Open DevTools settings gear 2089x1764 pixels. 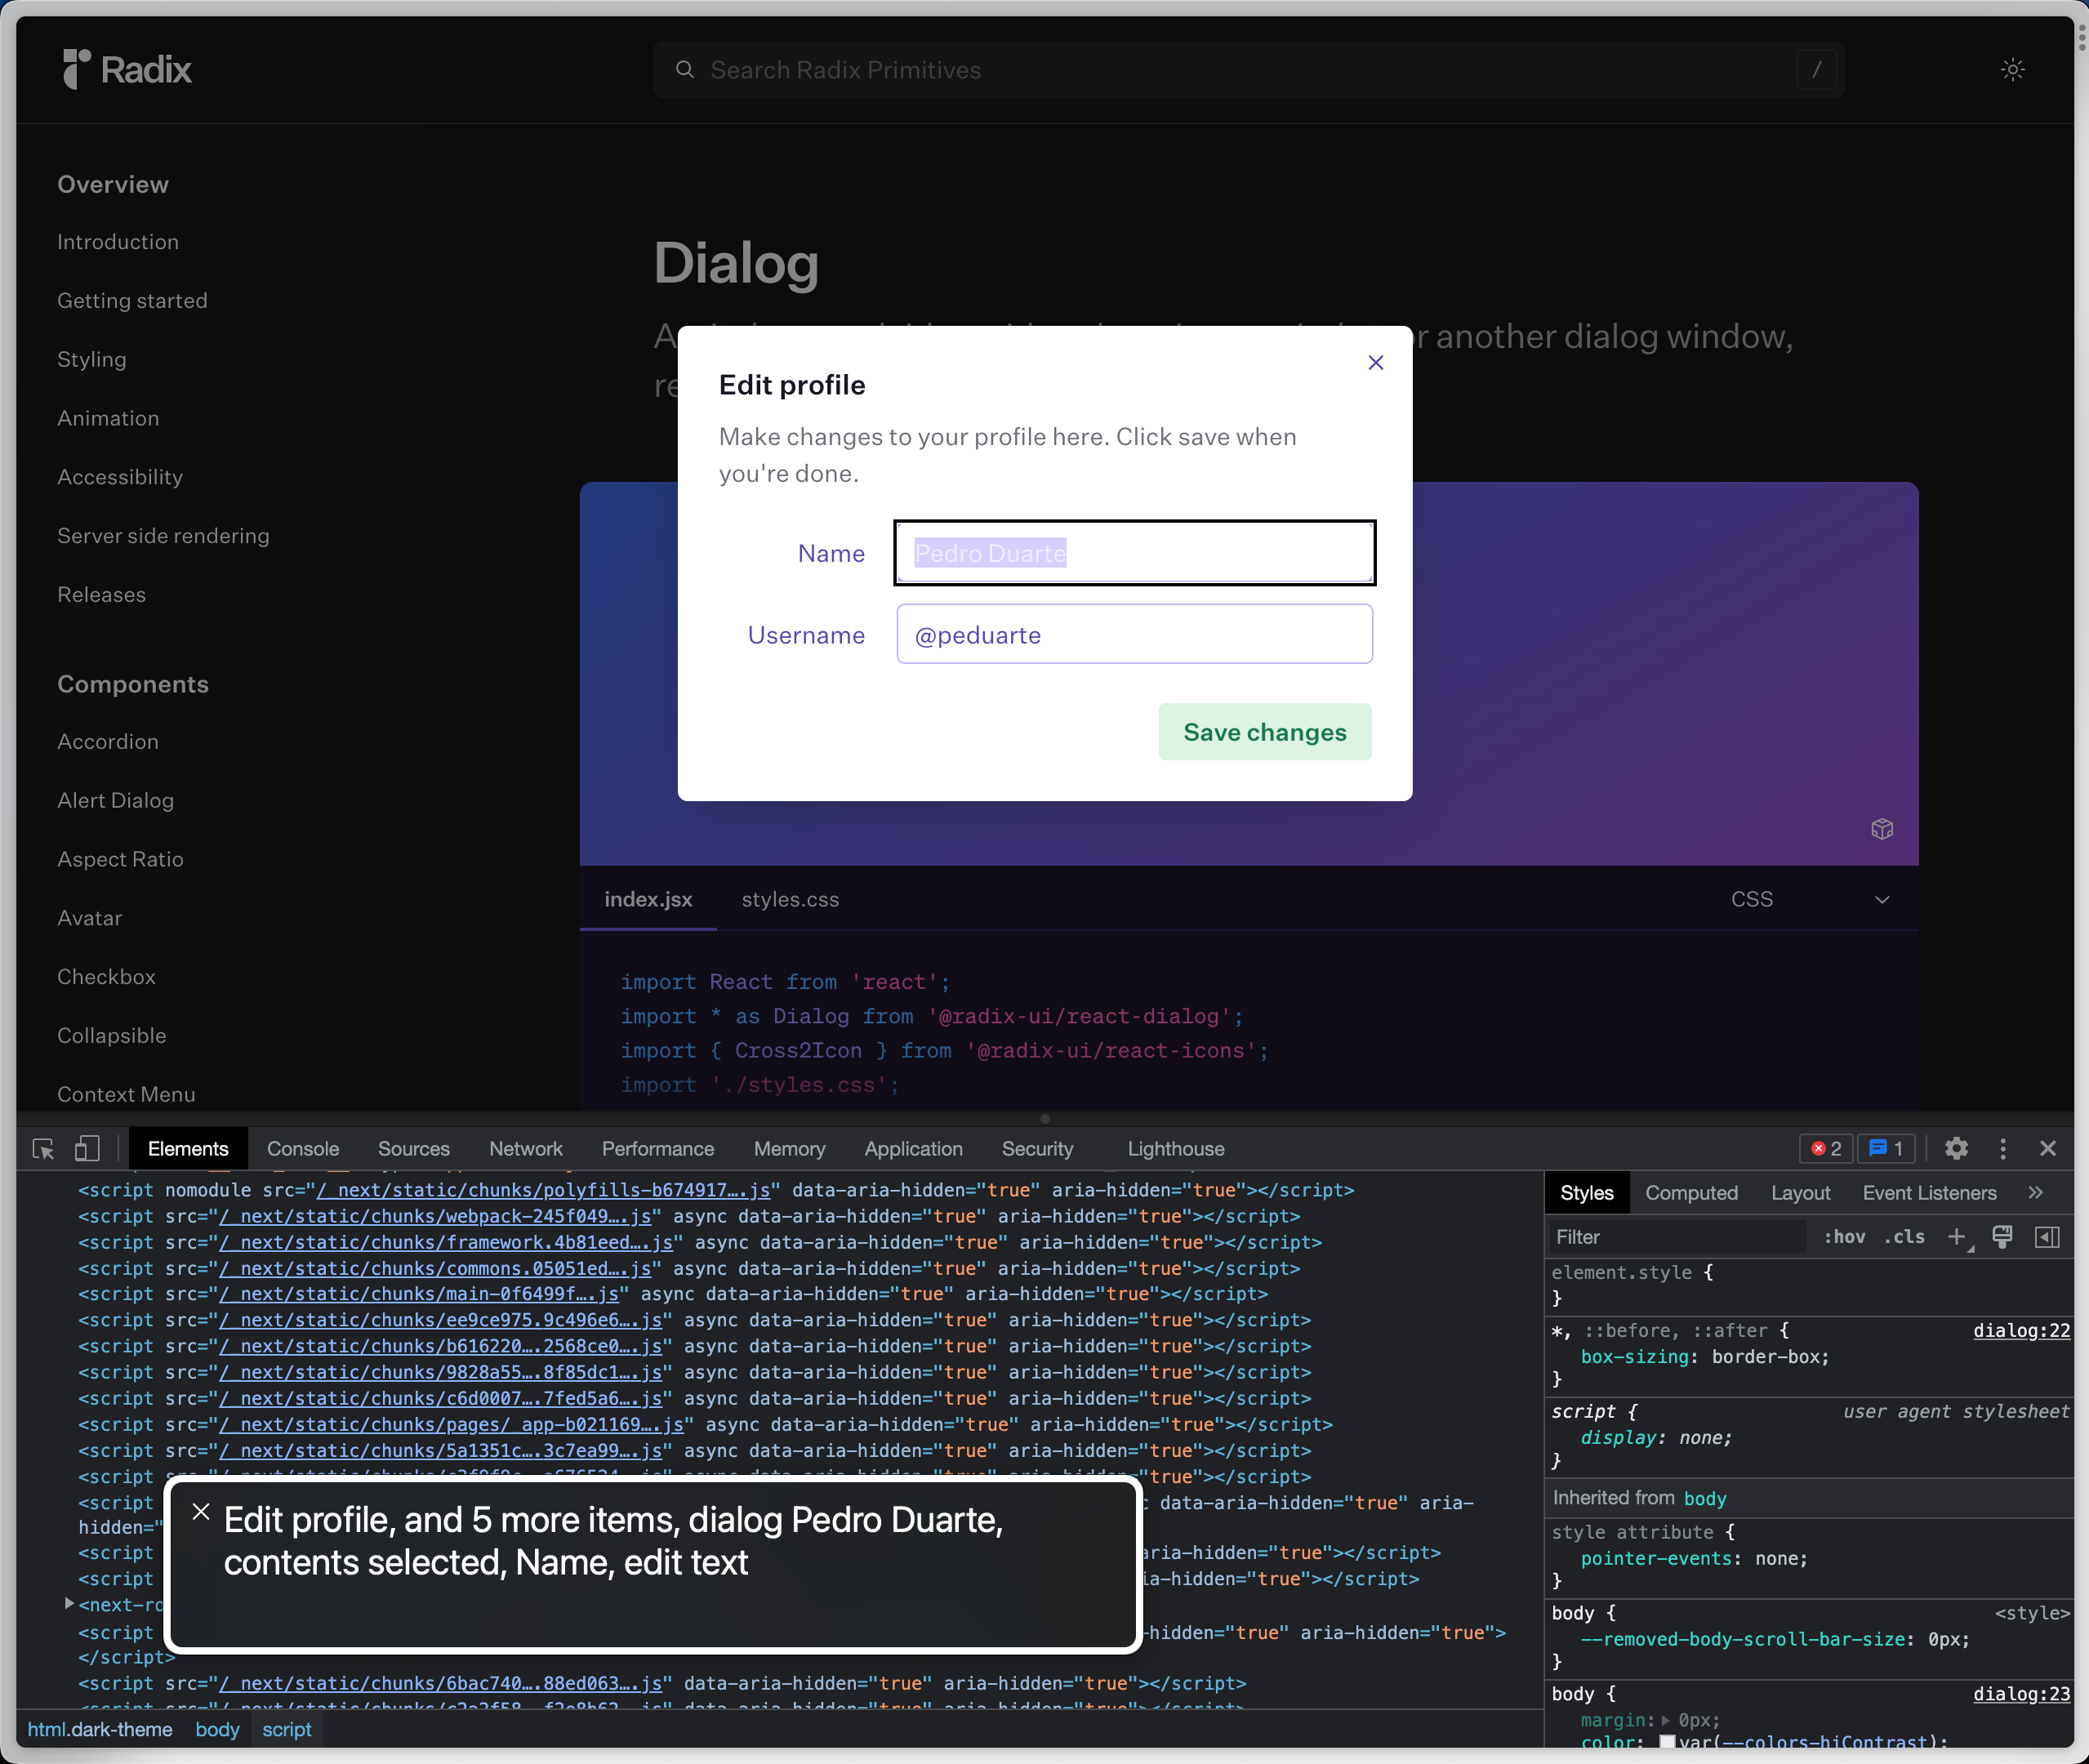pos(1956,1148)
